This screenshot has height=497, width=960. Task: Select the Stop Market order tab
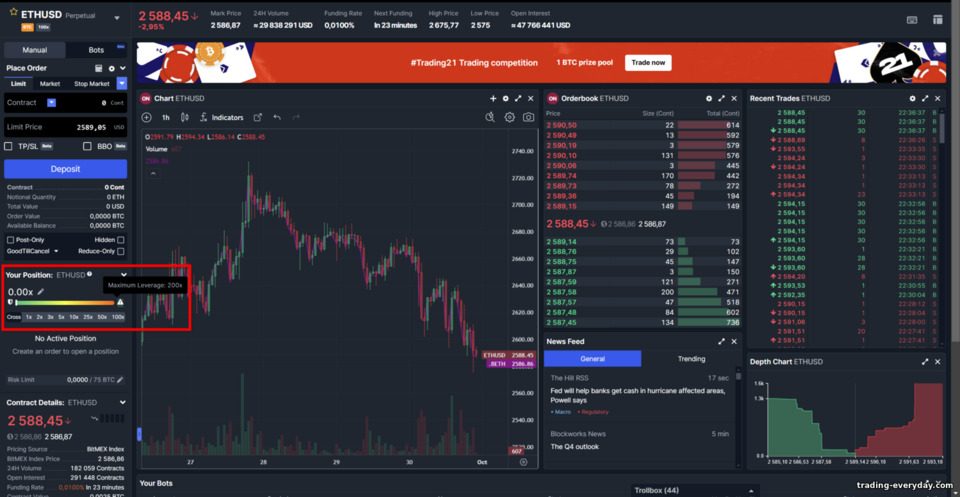[92, 83]
